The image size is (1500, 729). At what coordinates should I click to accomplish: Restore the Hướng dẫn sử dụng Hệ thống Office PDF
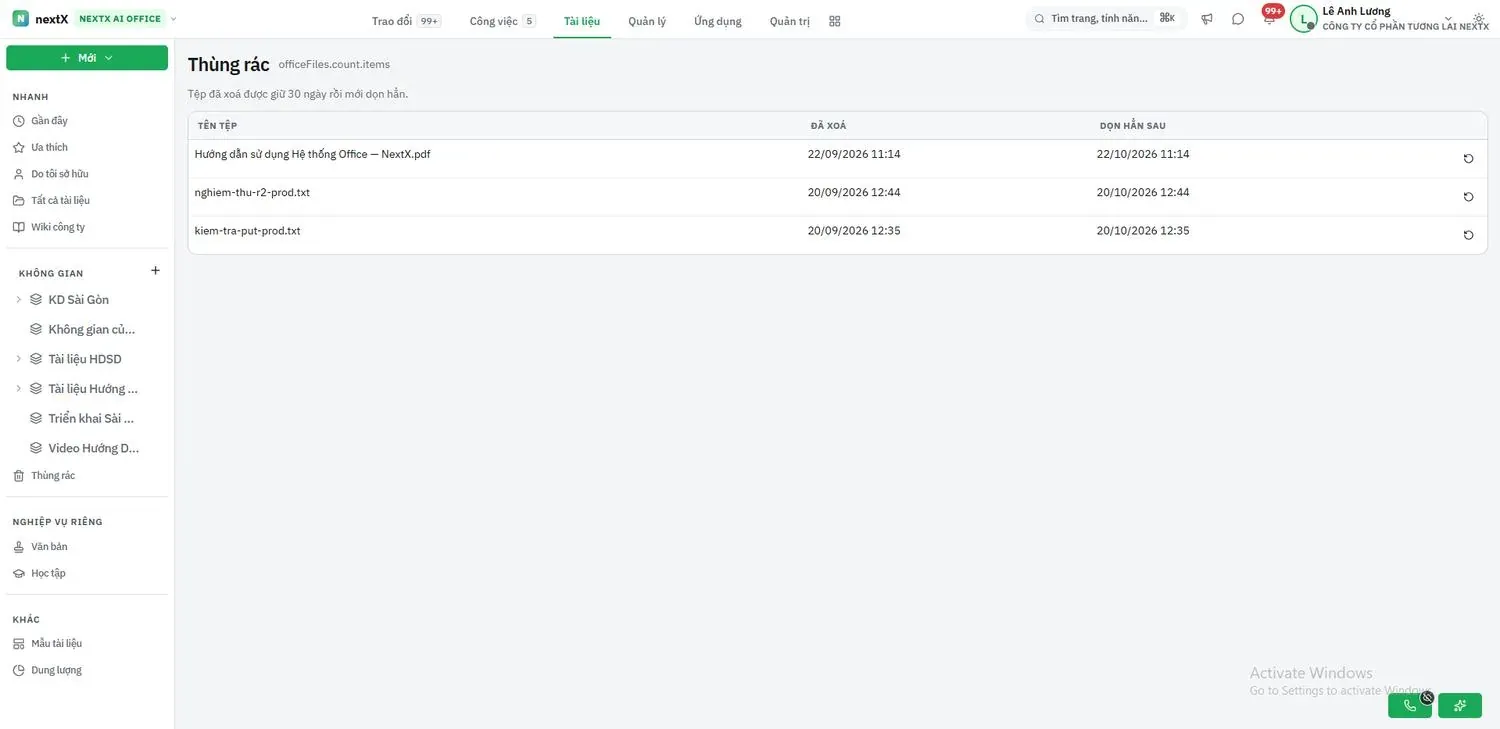coord(1468,159)
